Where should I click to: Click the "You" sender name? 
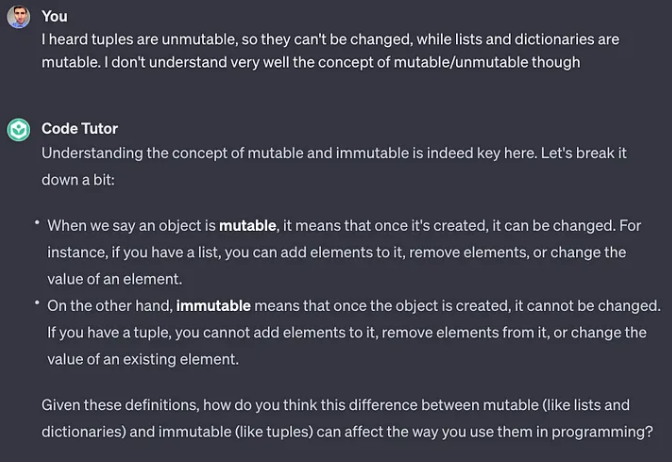click(54, 16)
